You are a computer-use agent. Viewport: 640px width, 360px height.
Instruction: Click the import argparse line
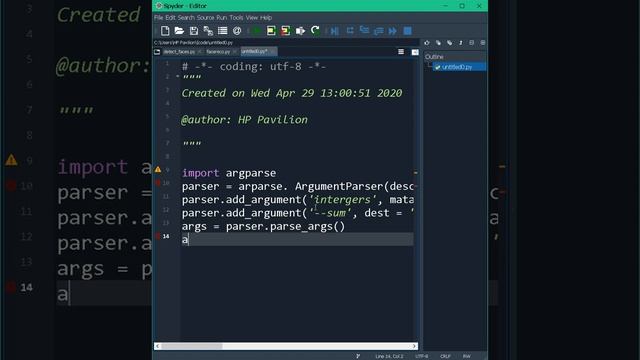[x=229, y=173]
